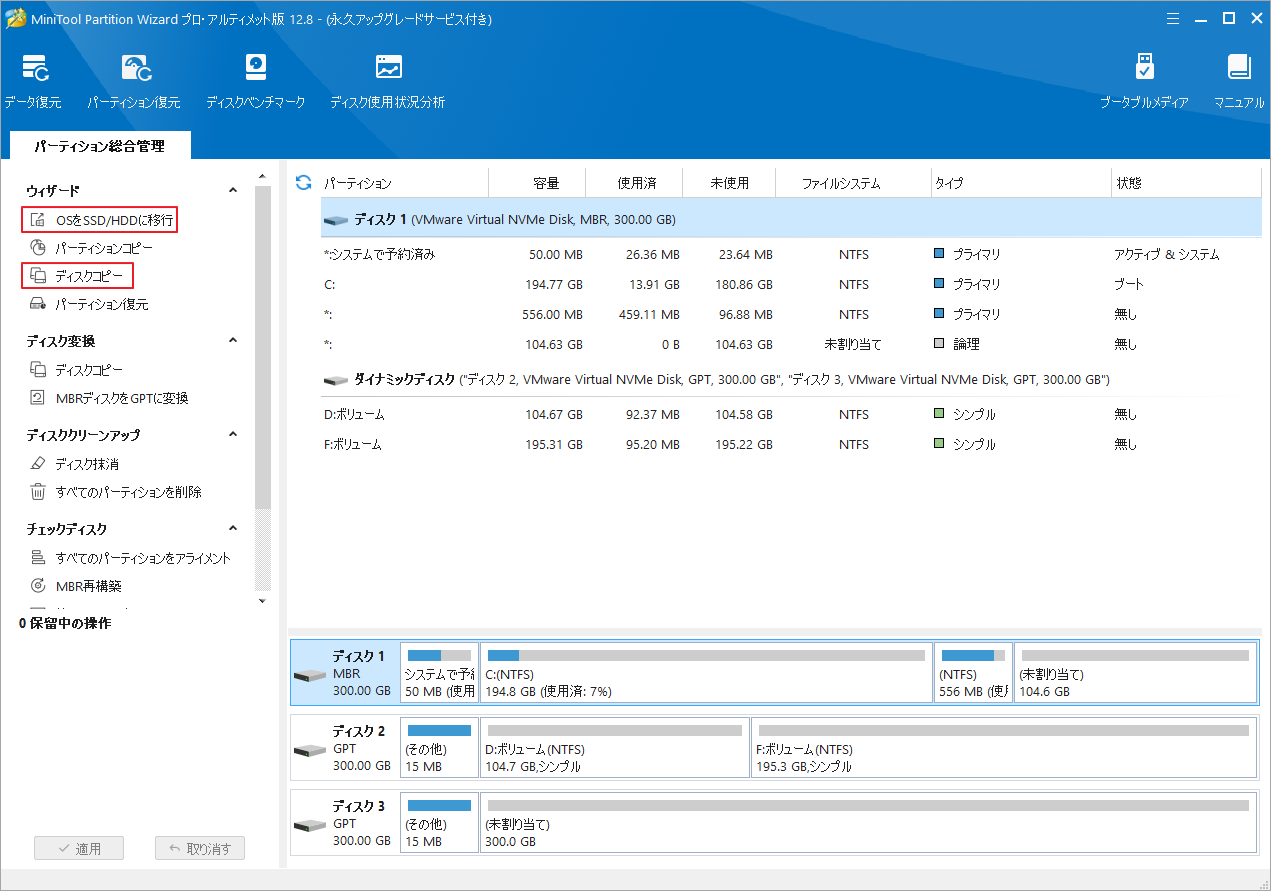Select the D:ボリューム 104.7 GB block in disk map
Image resolution: width=1271 pixels, height=891 pixels.
[x=615, y=748]
